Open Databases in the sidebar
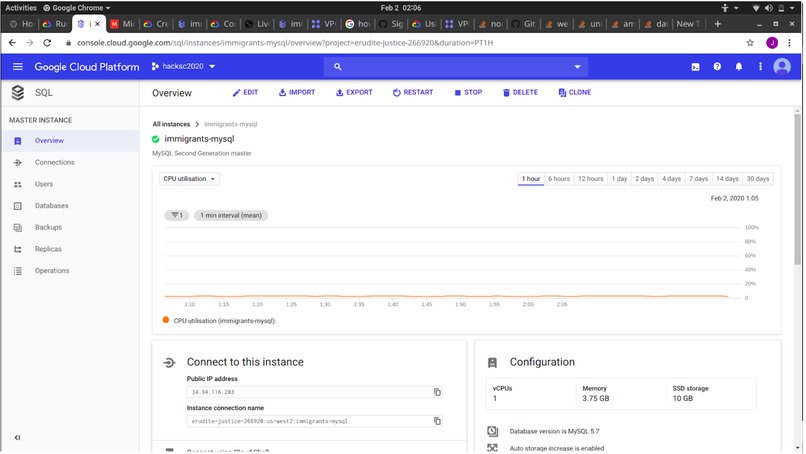 tap(70, 206)
